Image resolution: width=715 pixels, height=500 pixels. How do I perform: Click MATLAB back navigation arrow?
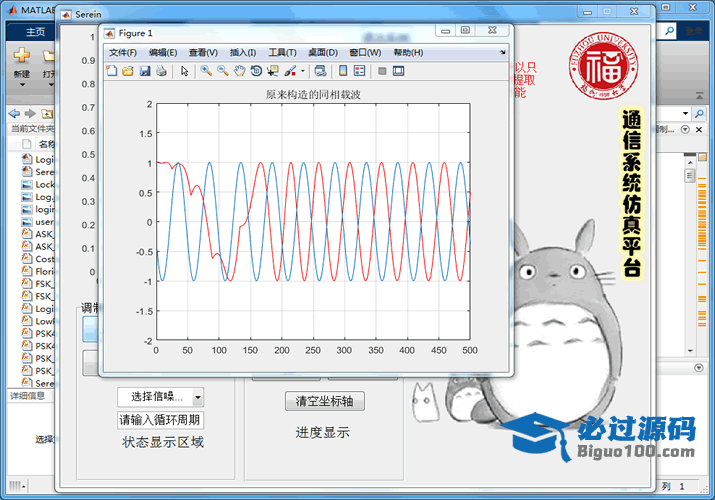15,113
